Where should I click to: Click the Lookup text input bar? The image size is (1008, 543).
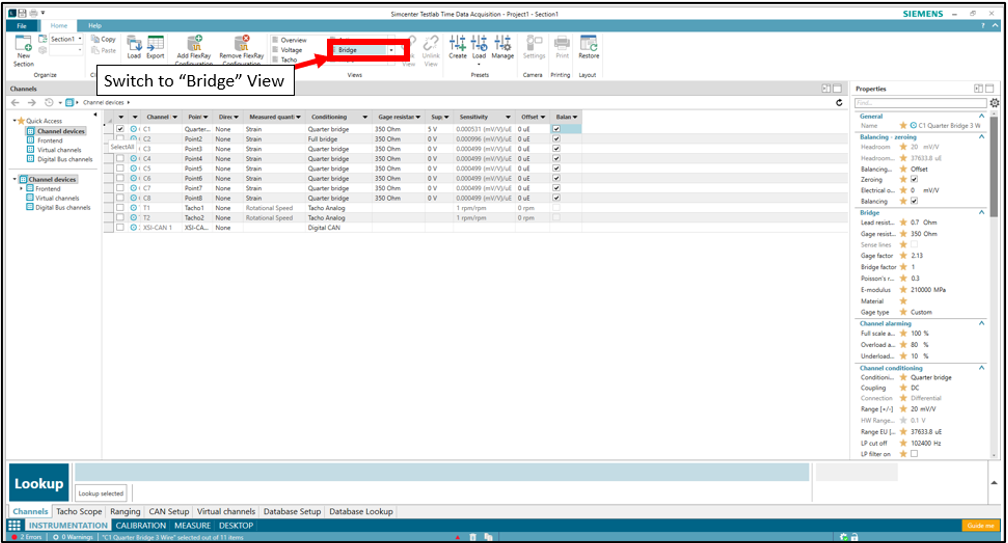442,472
